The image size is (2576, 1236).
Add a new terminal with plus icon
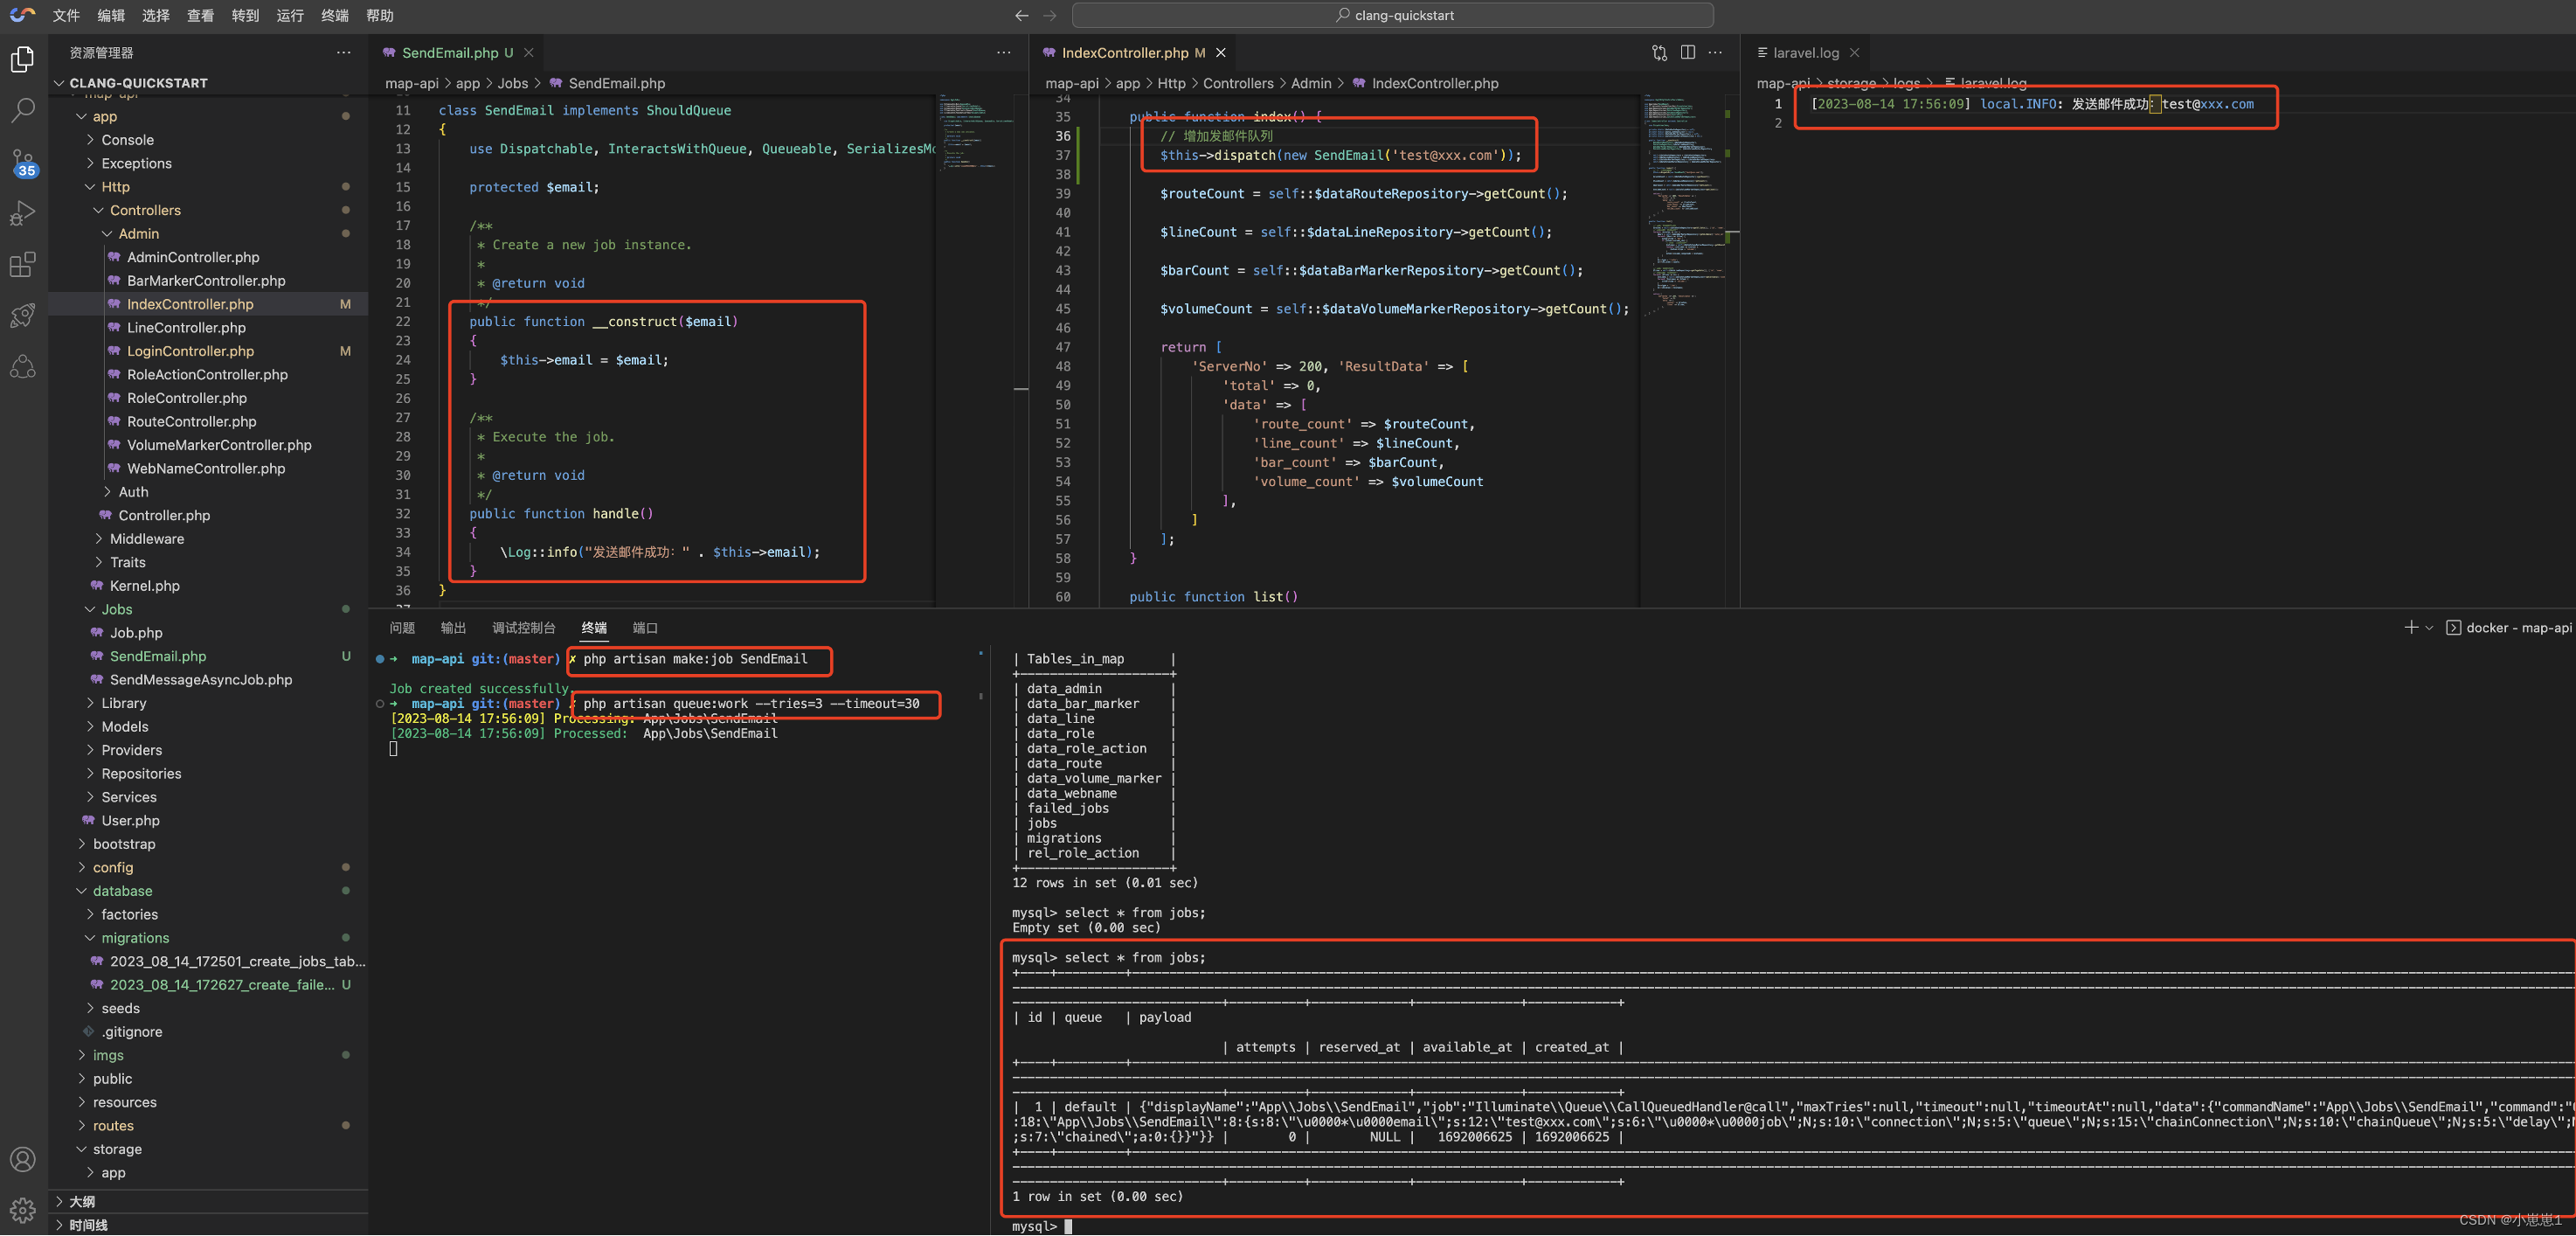(2411, 627)
